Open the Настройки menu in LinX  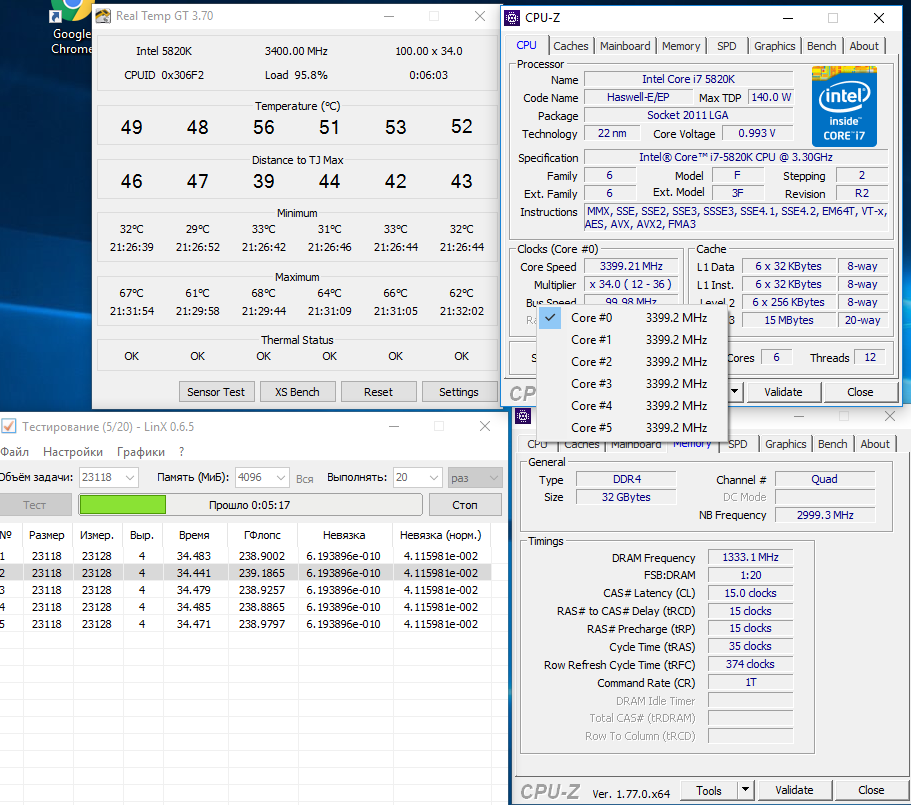[73, 452]
